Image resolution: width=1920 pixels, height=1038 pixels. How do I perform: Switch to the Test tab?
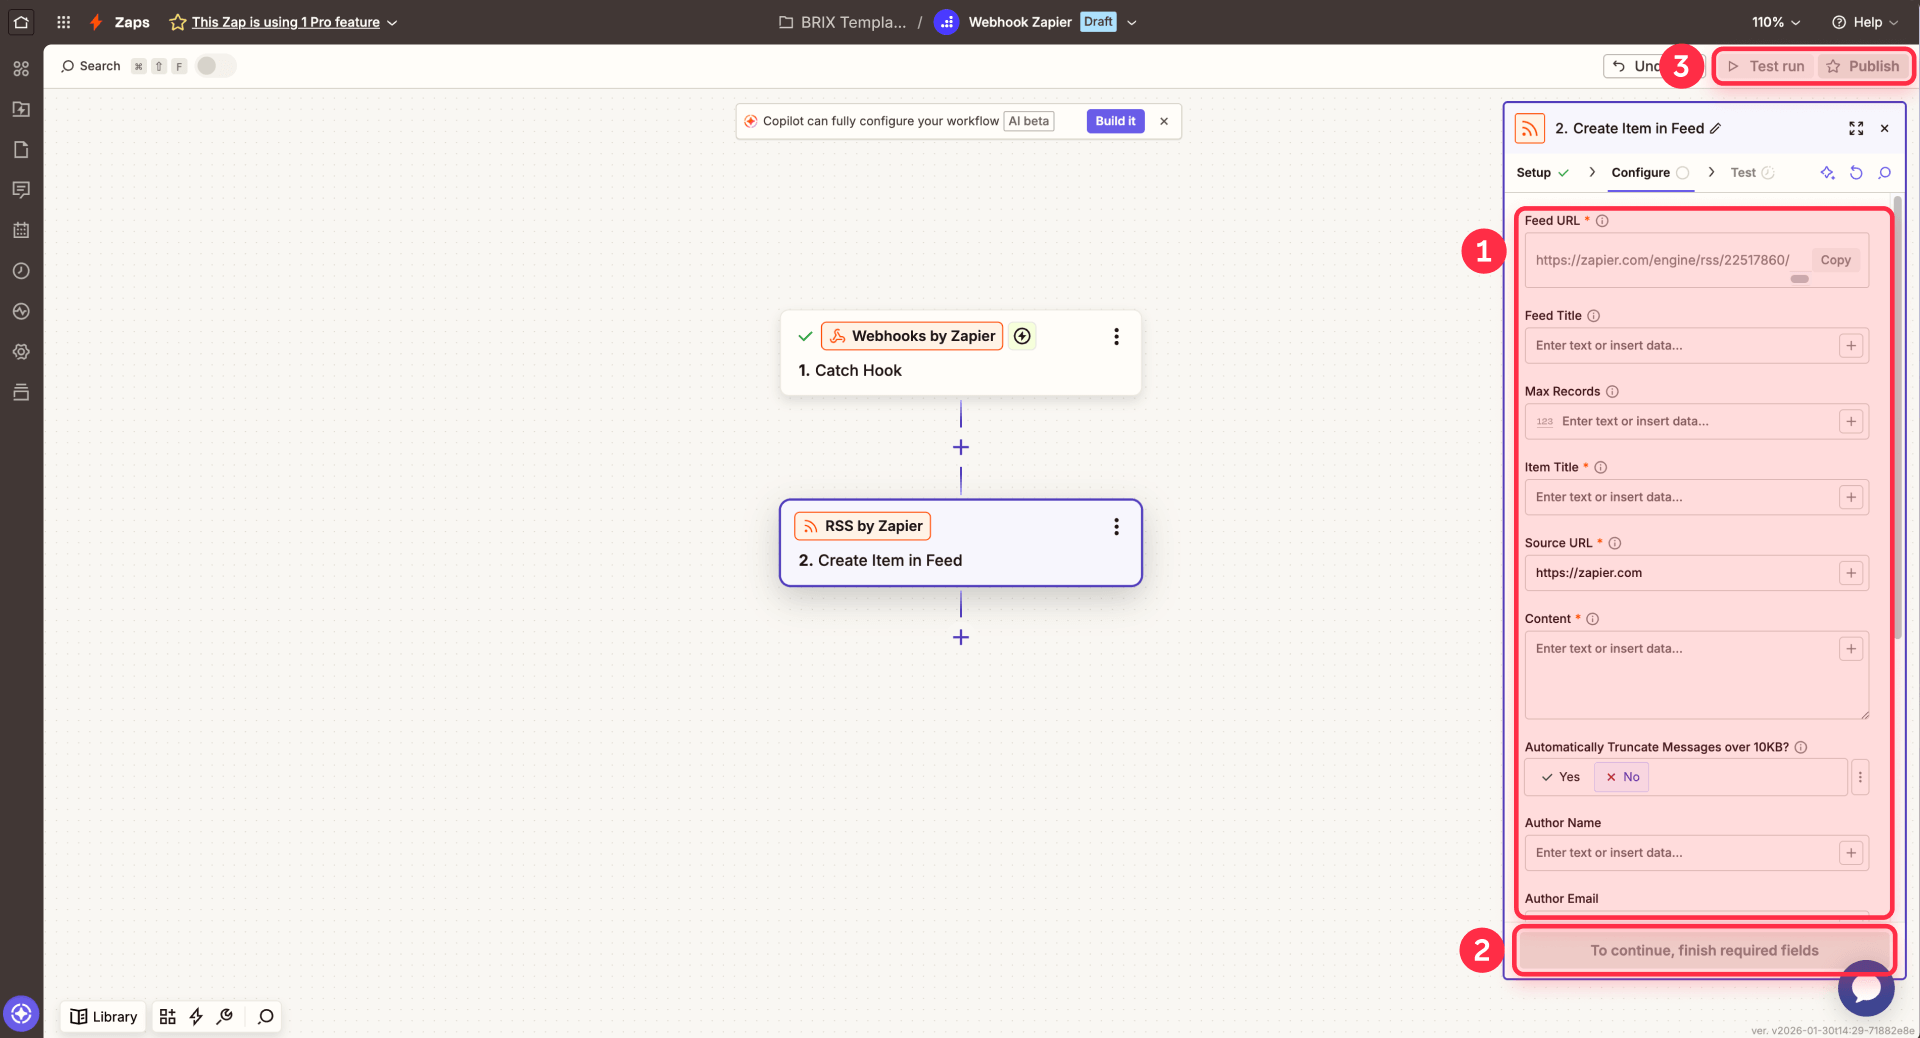[x=1752, y=173]
